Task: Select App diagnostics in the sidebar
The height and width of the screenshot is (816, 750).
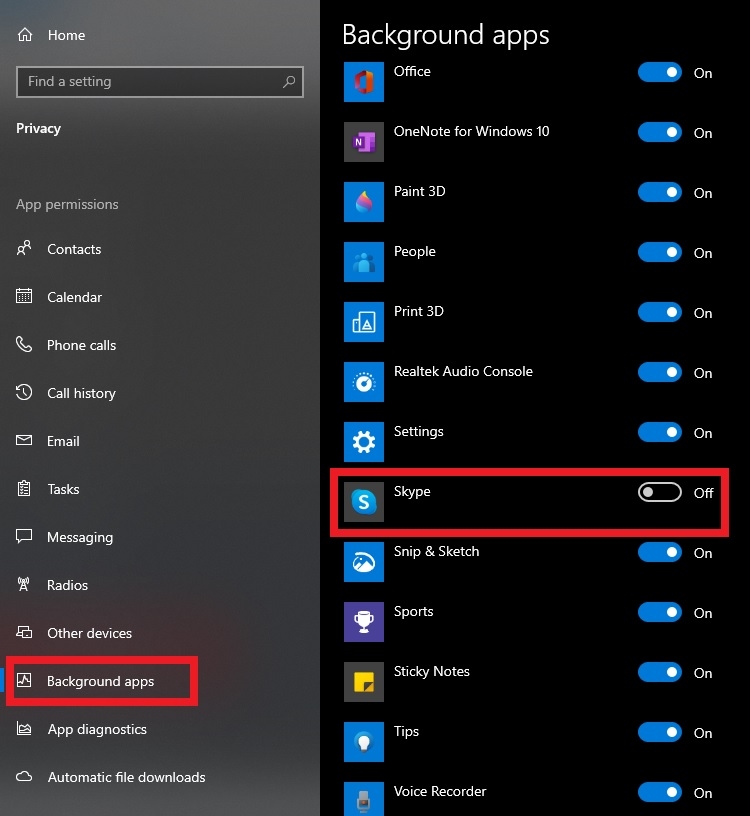Action: [97, 729]
